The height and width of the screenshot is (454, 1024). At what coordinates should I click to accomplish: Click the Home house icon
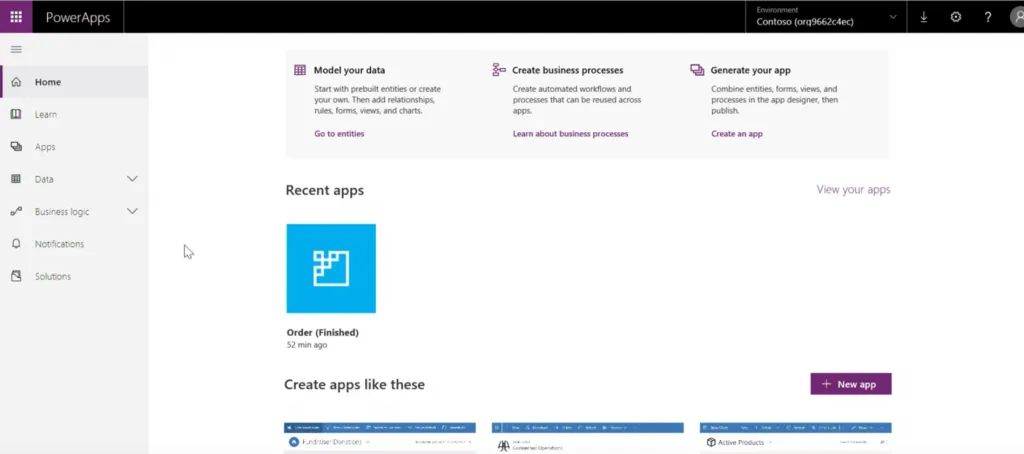[x=16, y=82]
